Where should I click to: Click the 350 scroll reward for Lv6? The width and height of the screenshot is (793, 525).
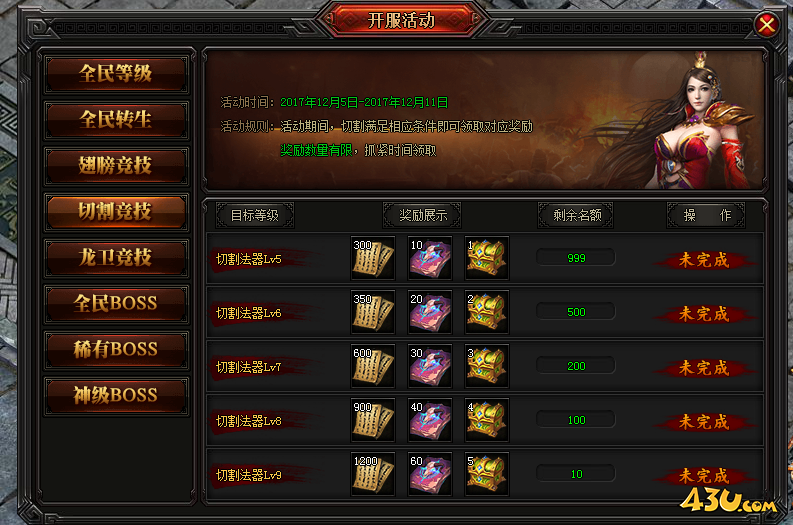[x=373, y=312]
